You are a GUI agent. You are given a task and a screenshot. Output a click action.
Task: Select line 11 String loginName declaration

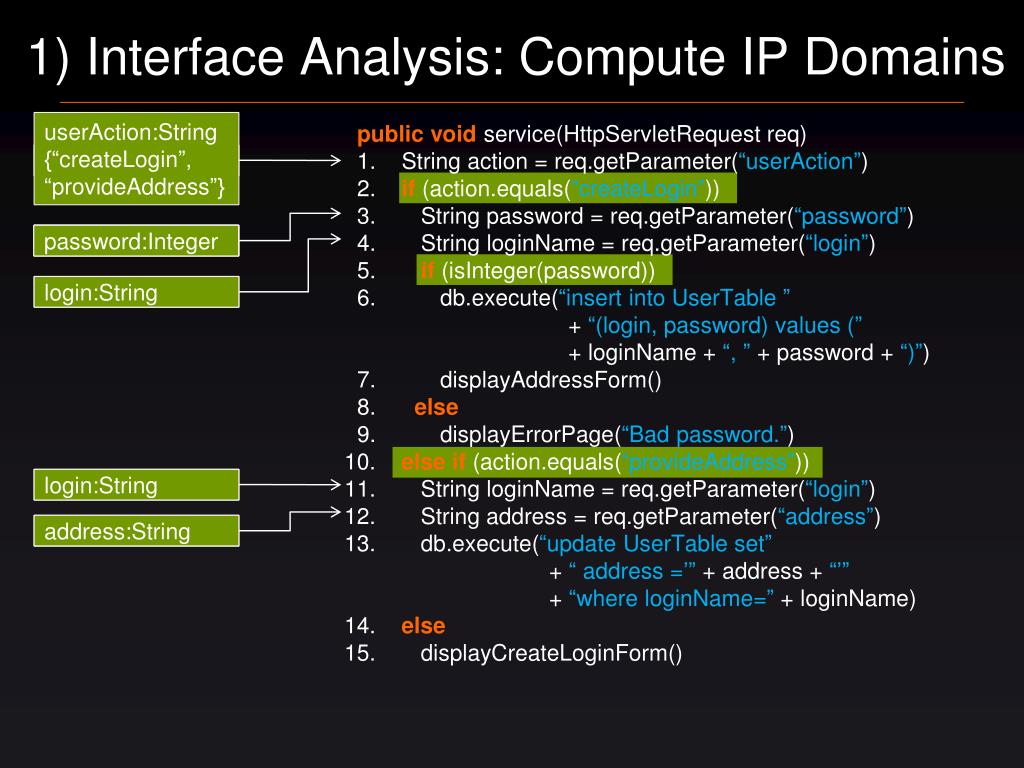click(648, 489)
